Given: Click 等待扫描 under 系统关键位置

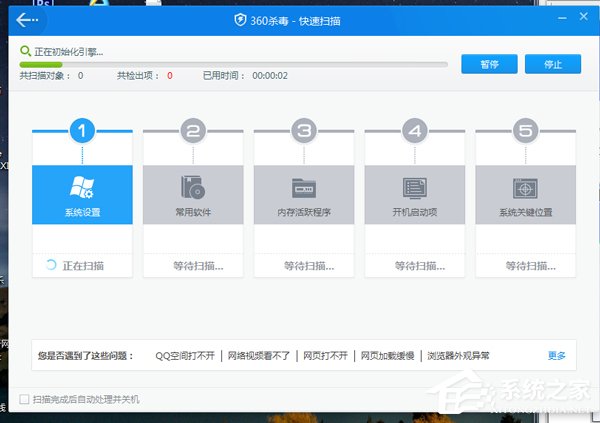Looking at the screenshot, I should pyautogui.click(x=531, y=265).
